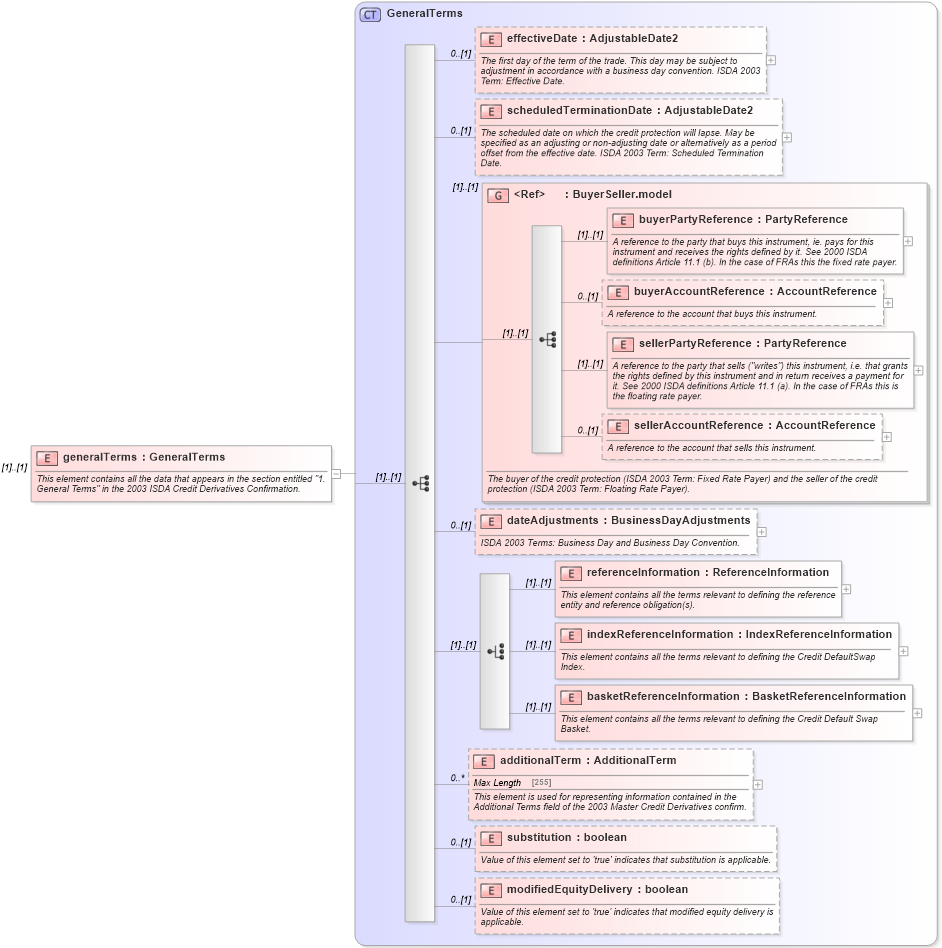The image size is (942, 948).
Task: Click the account that sells this instrument text
Action: click(x=712, y=448)
